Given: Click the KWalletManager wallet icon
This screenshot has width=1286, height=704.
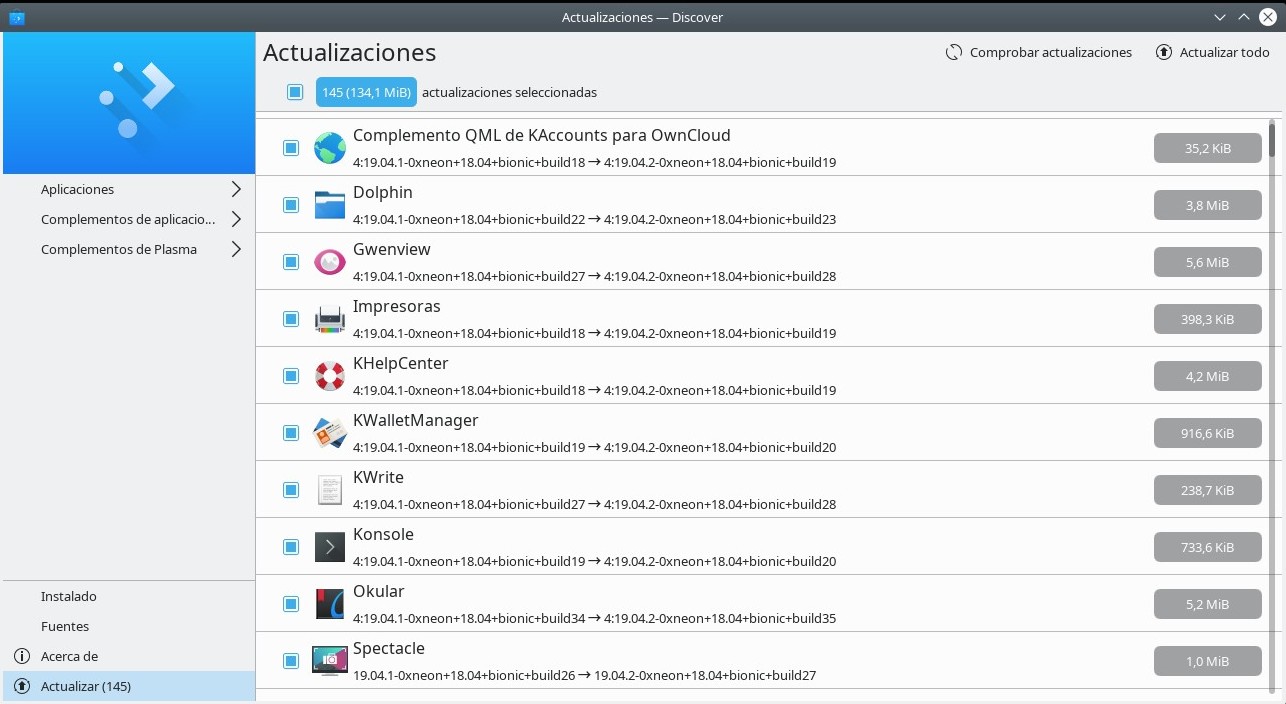Looking at the screenshot, I should click(x=329, y=432).
